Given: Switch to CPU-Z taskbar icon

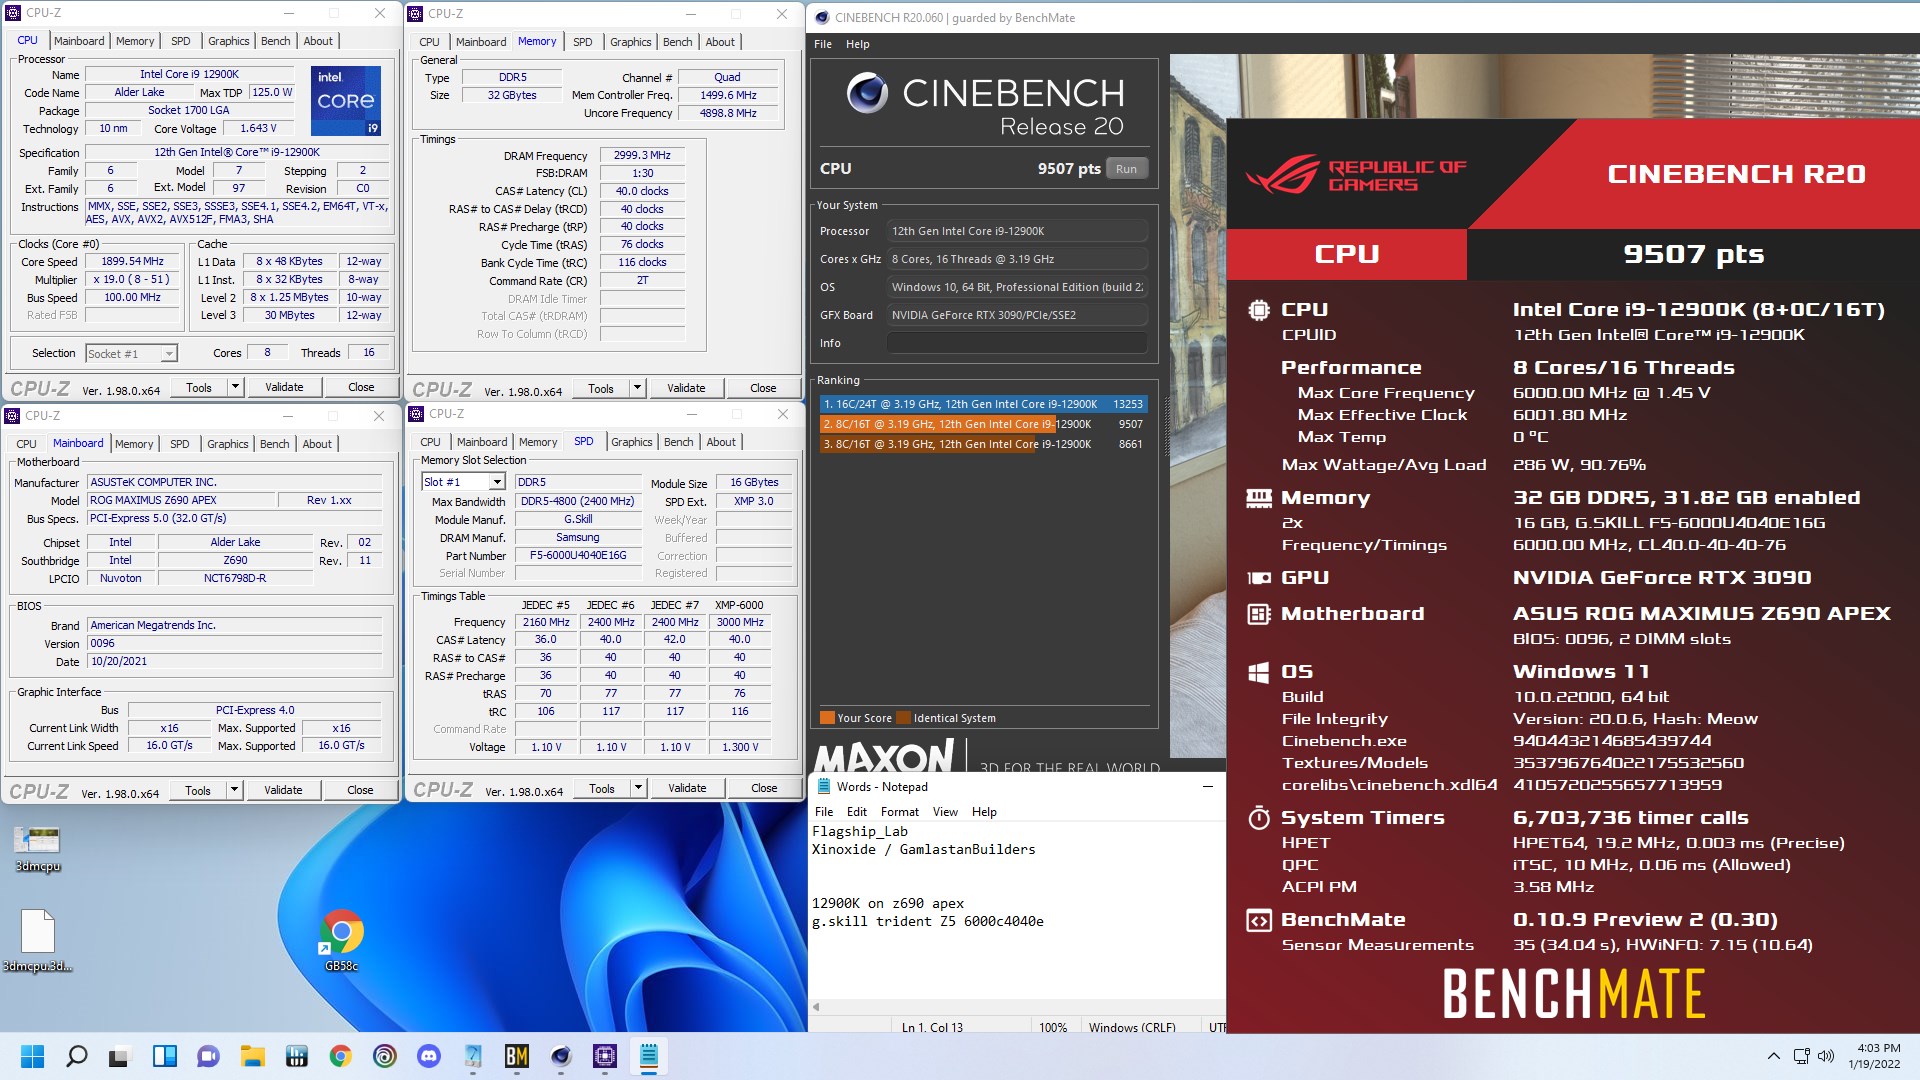Looking at the screenshot, I should coord(605,1056).
